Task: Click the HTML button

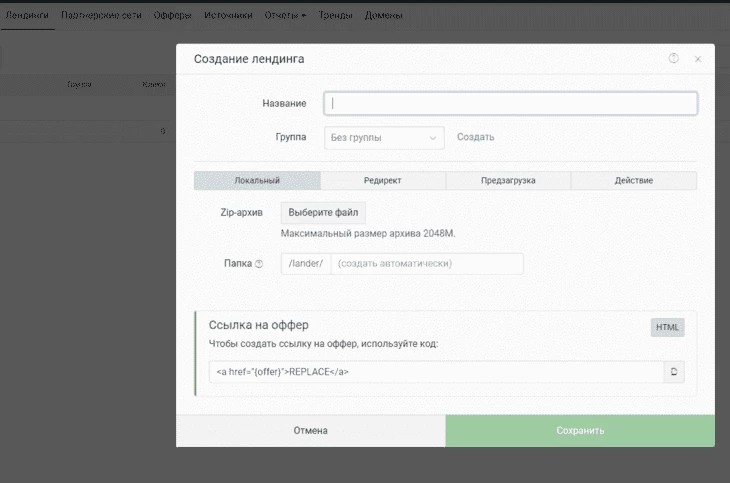Action: [x=667, y=327]
